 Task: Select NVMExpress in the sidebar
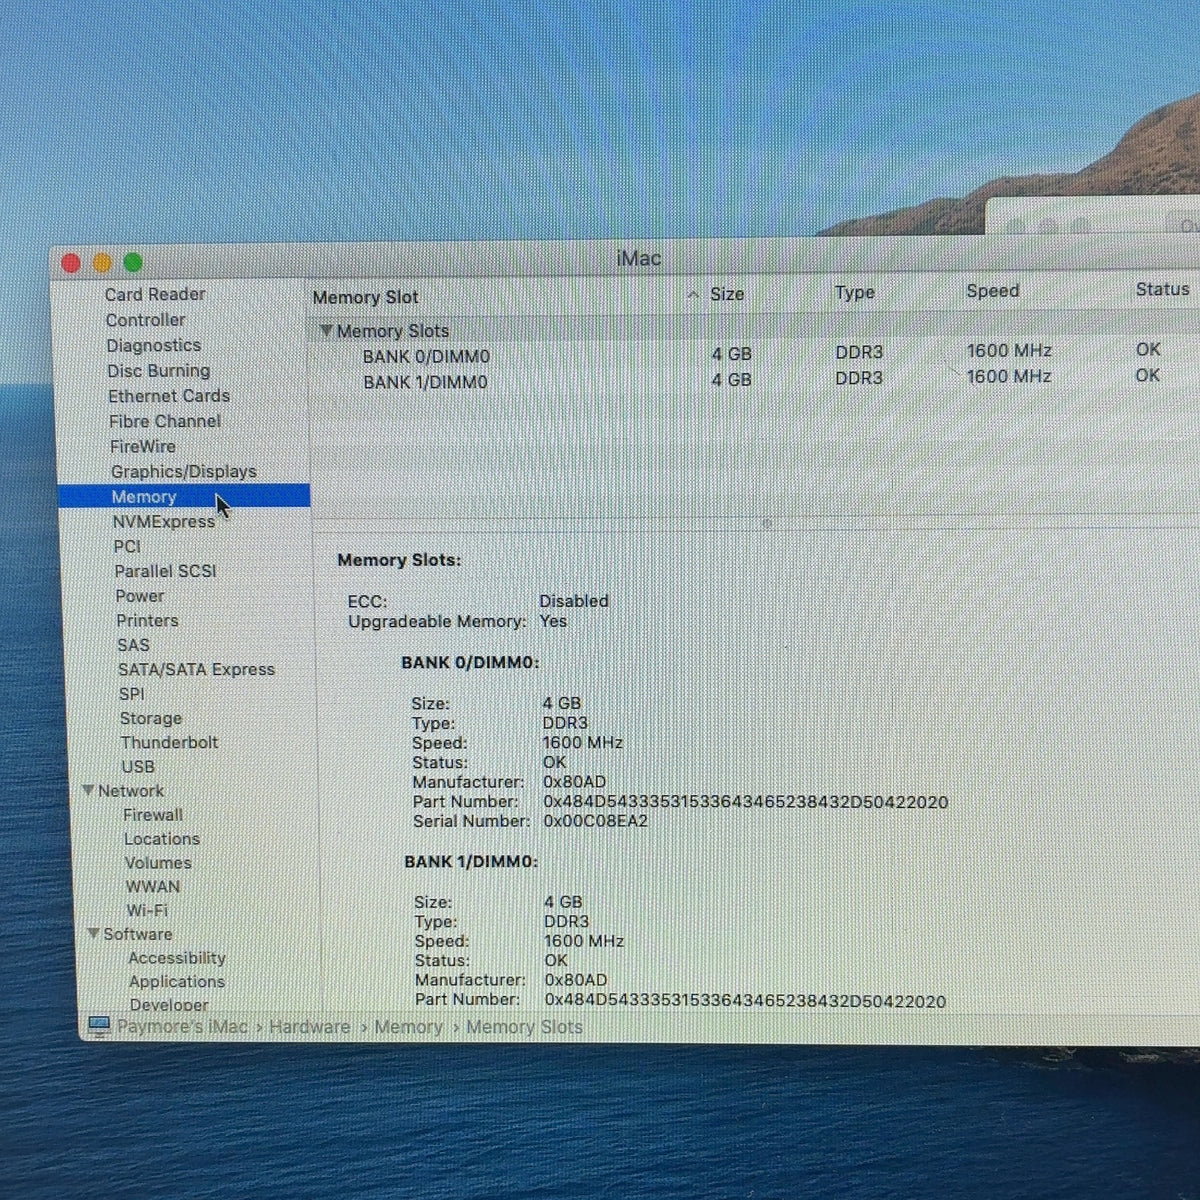coord(163,521)
